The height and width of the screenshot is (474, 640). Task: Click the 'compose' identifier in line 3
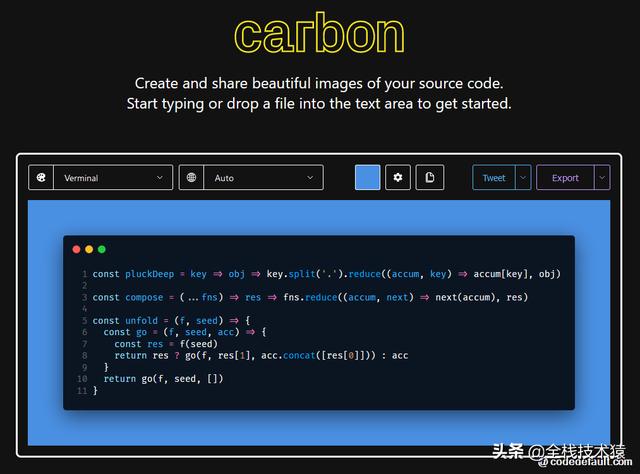144,297
